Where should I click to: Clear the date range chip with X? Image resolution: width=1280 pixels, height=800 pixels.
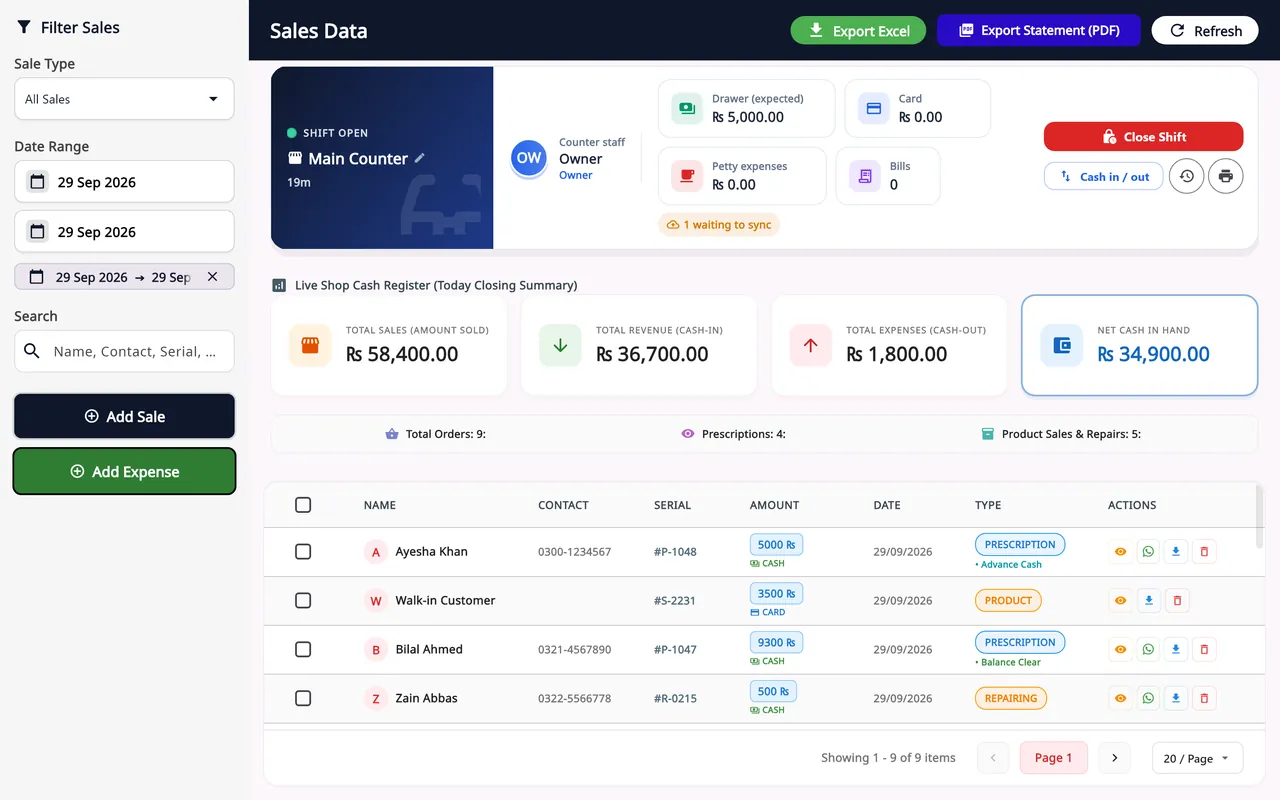pyautogui.click(x=212, y=277)
